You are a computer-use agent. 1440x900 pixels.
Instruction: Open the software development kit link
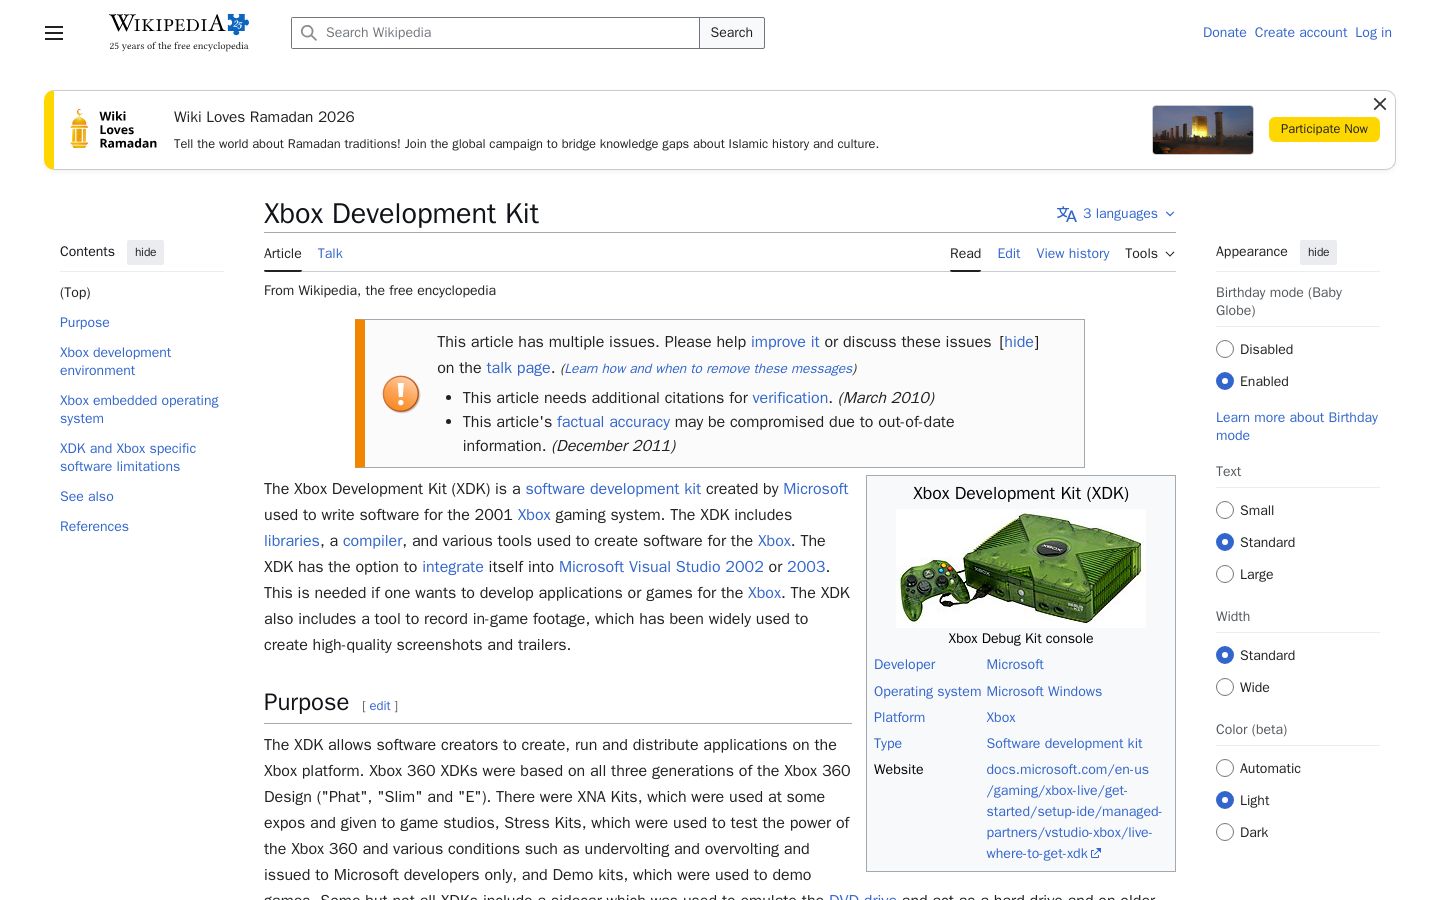tap(613, 489)
